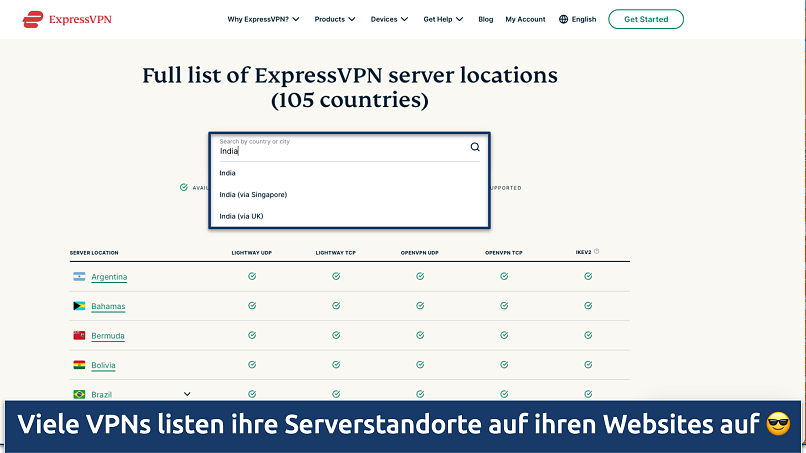Click the Bahamas flag icon
The height and width of the screenshot is (453, 806).
coord(79,306)
